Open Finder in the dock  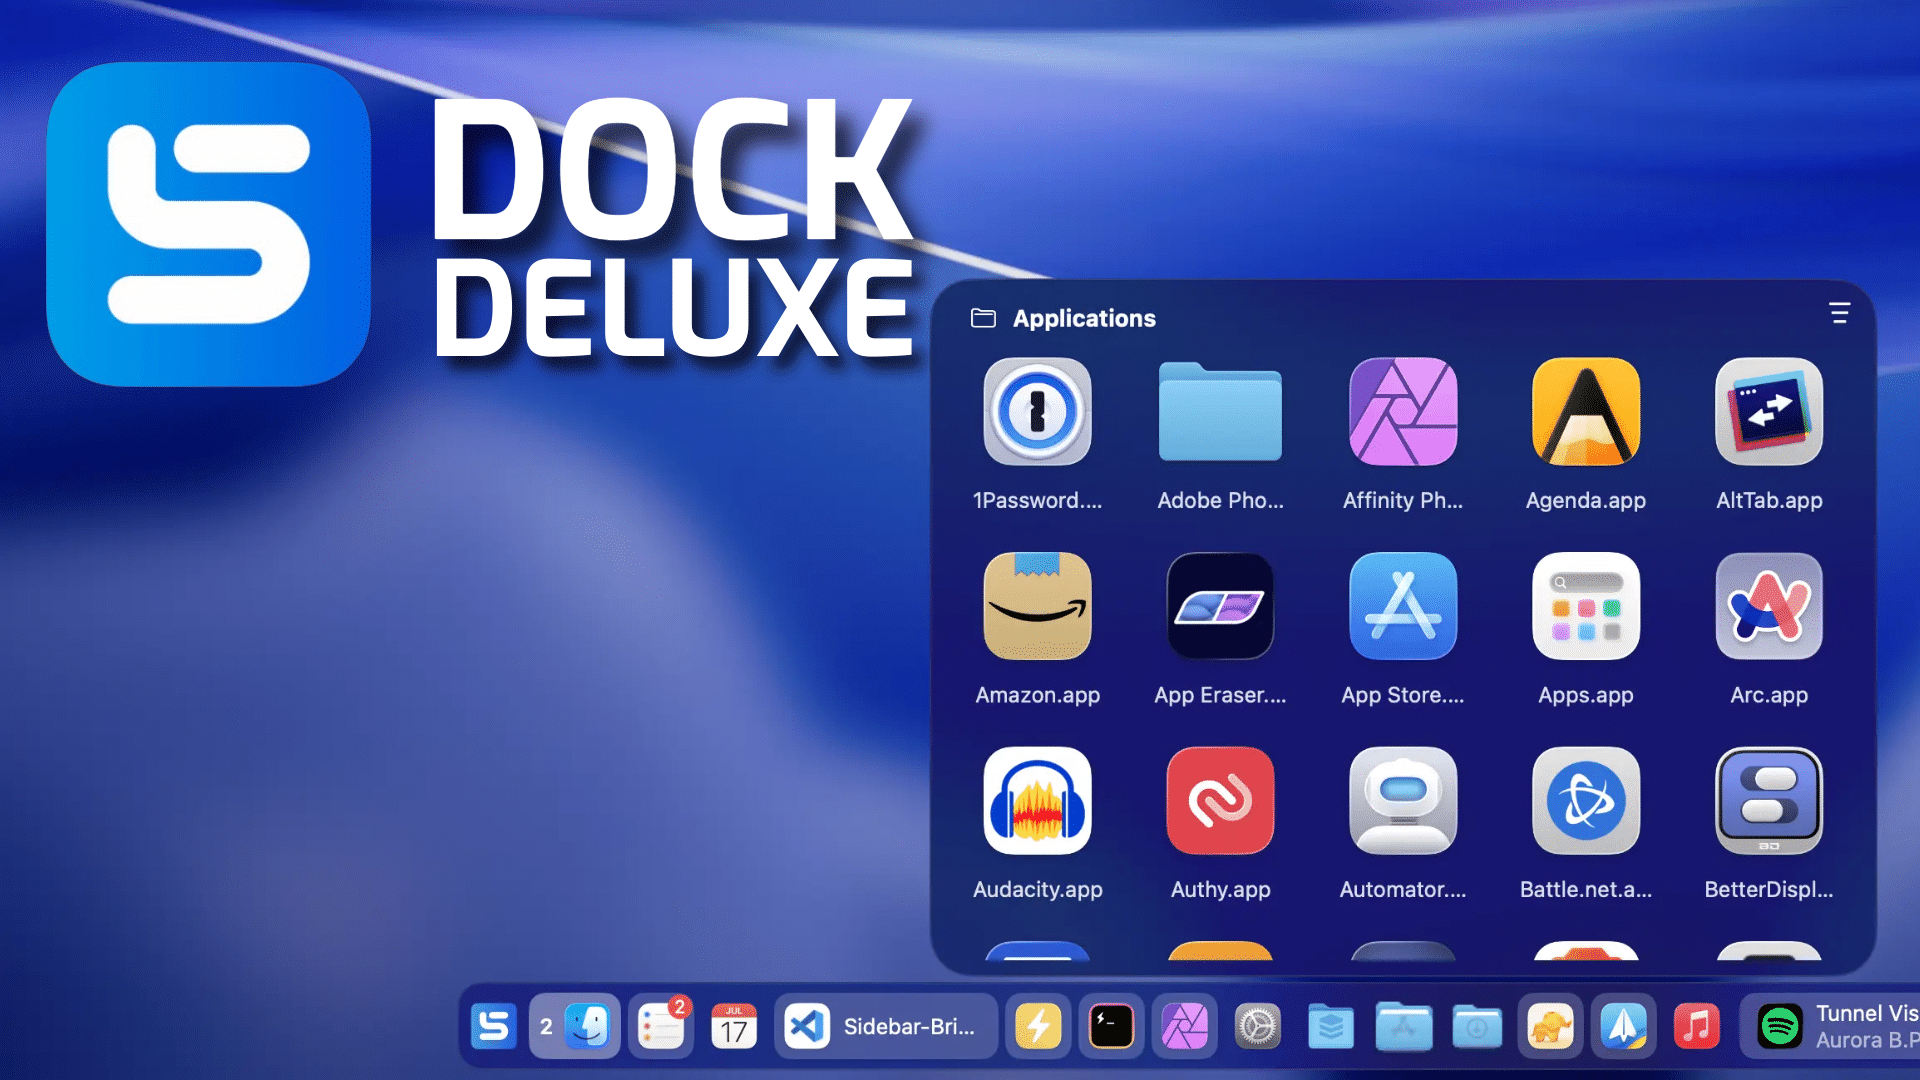click(587, 1026)
